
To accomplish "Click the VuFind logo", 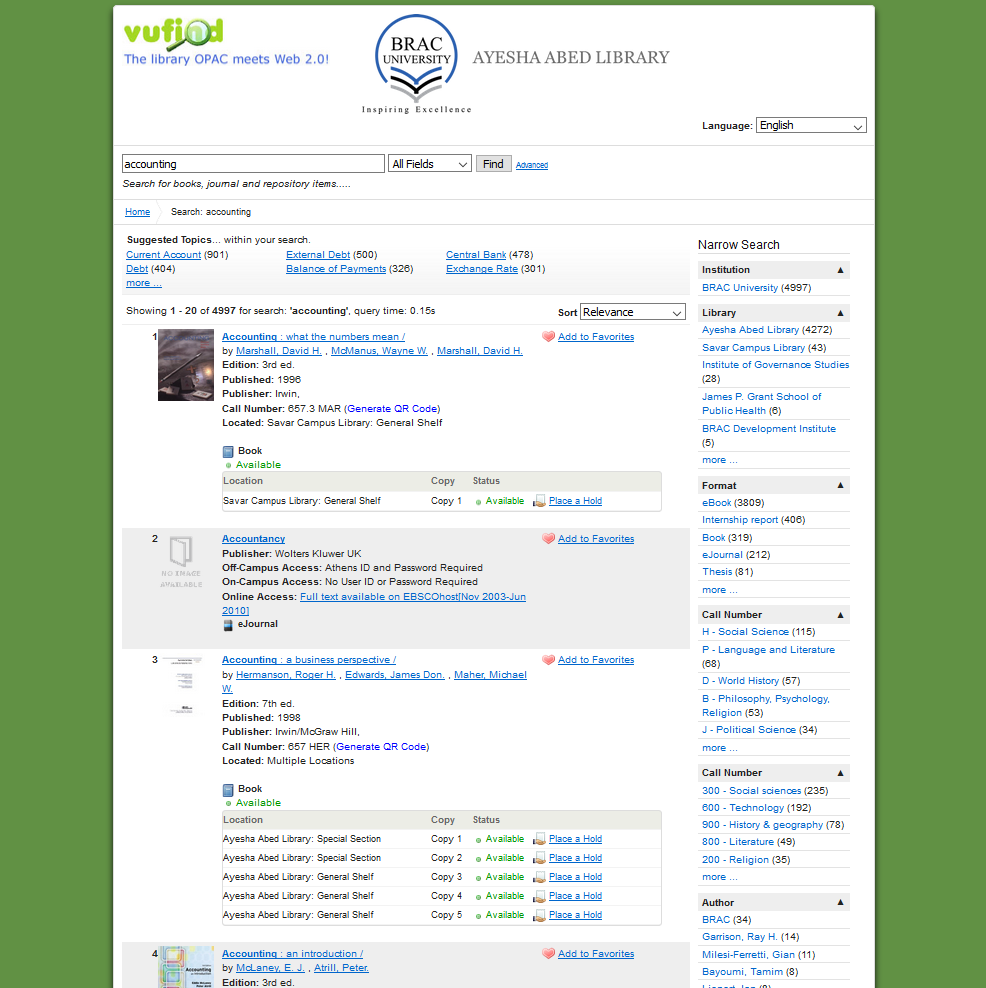I will 173,35.
